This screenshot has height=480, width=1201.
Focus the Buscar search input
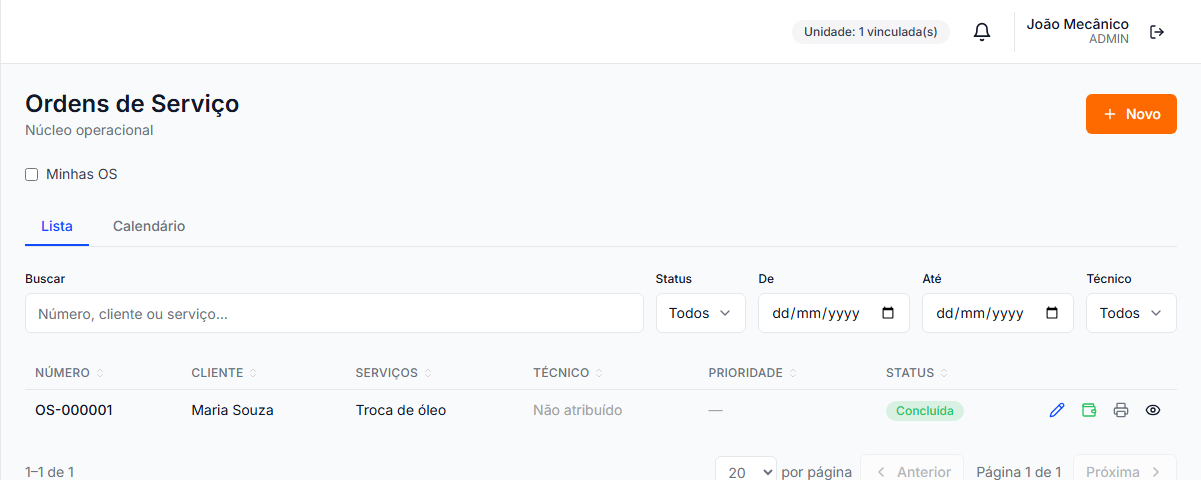(334, 313)
